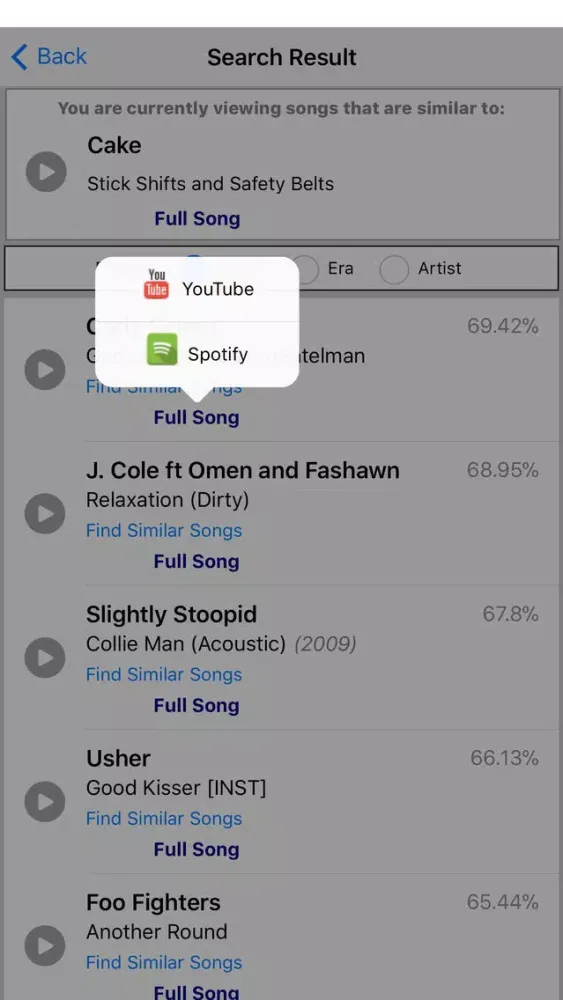
Task: Find Similar Songs to Good Kisser [INST]
Action: click(164, 819)
